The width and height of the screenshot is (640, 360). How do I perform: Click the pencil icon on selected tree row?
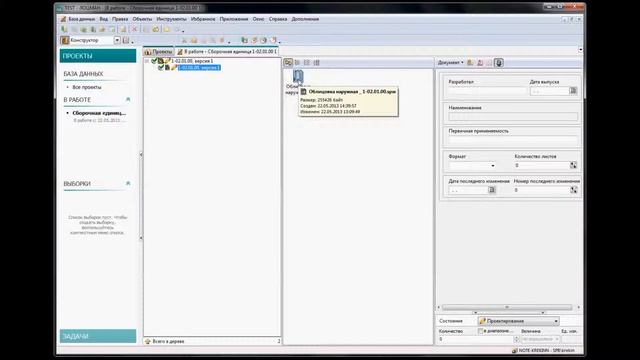(174, 67)
